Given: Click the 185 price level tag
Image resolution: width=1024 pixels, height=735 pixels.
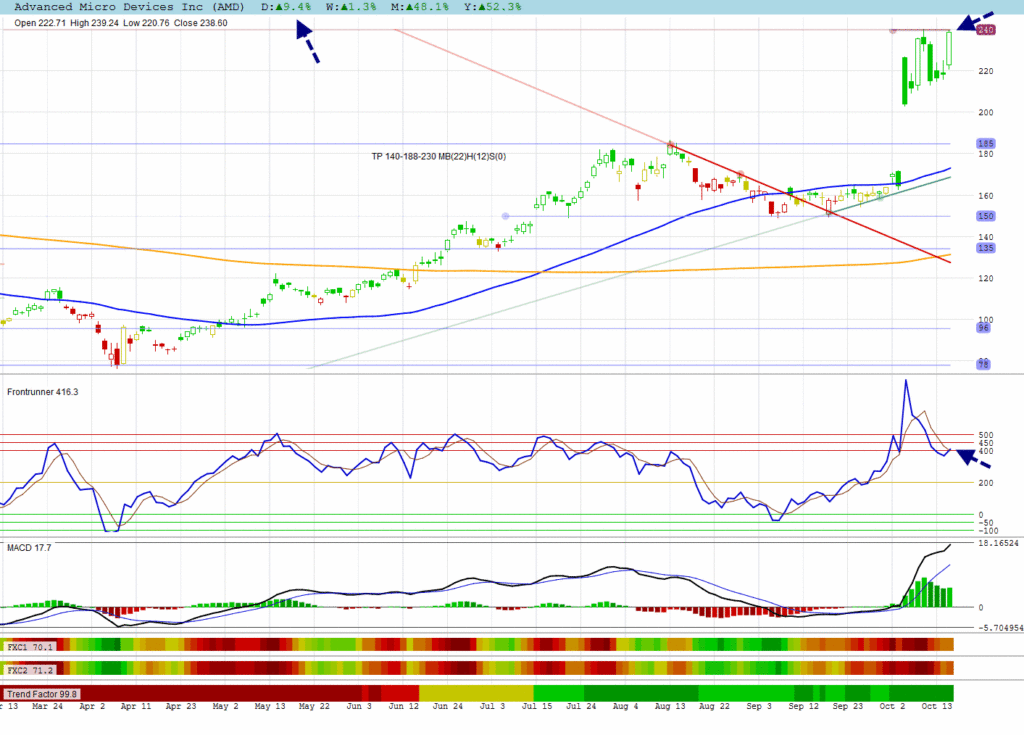Looking at the screenshot, I should 985,144.
